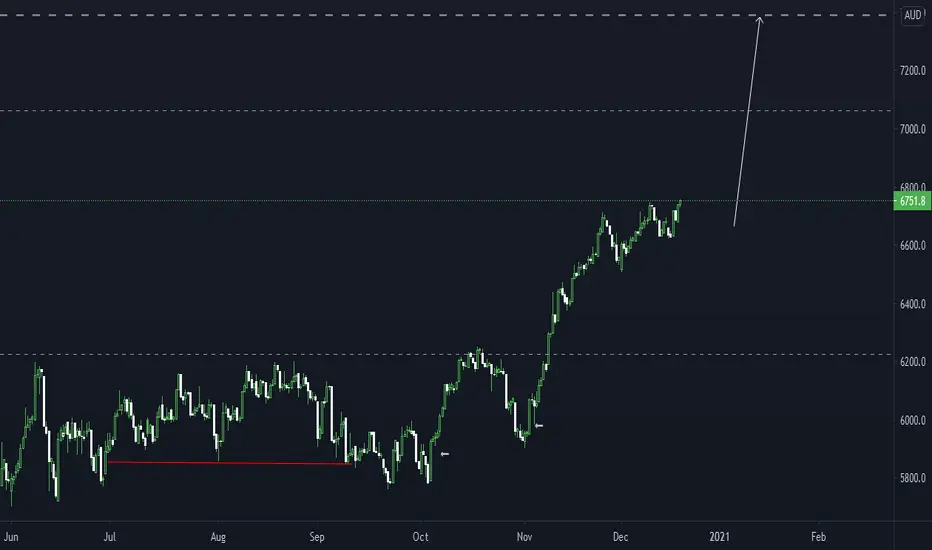Select the white projection arrow line
The width and height of the screenshot is (932, 550).
pos(747,121)
